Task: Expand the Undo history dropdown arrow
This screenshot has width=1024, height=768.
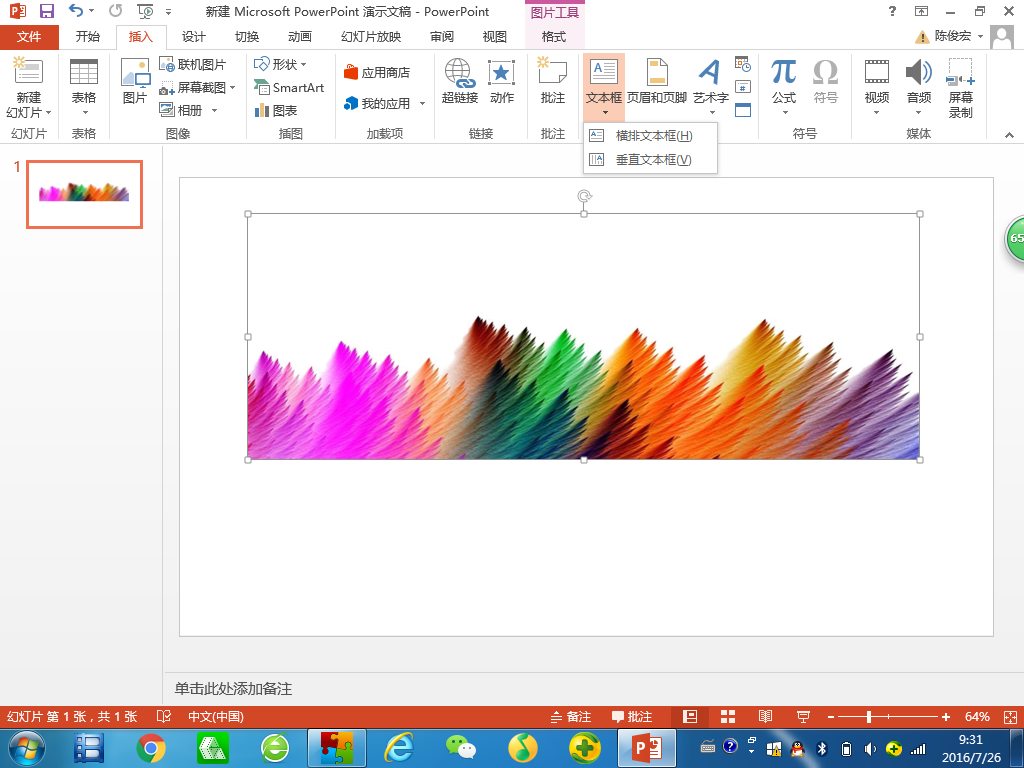Action: (91, 11)
